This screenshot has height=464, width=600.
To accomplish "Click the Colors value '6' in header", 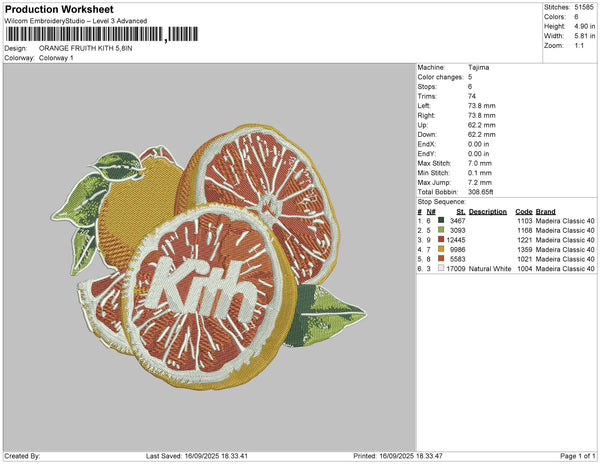I will point(576,17).
